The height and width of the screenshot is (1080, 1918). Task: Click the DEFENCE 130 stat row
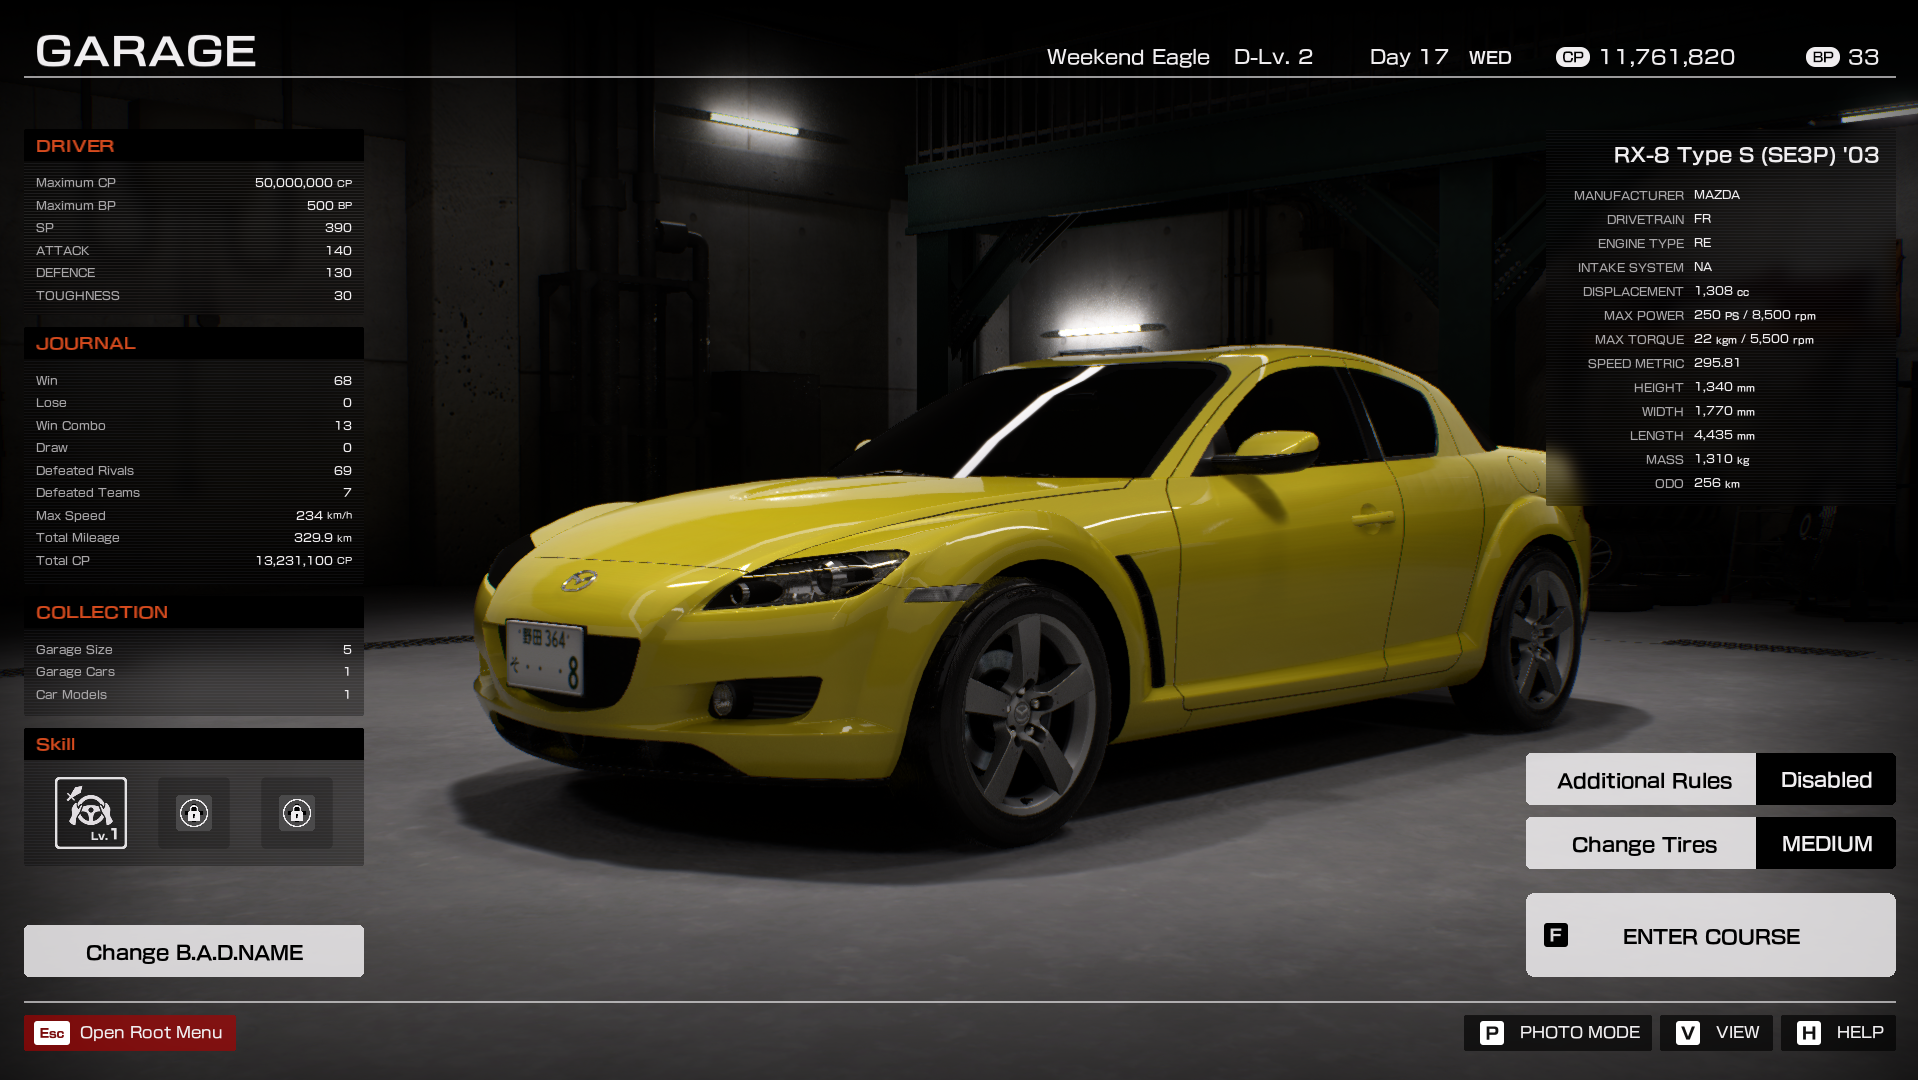pos(194,273)
